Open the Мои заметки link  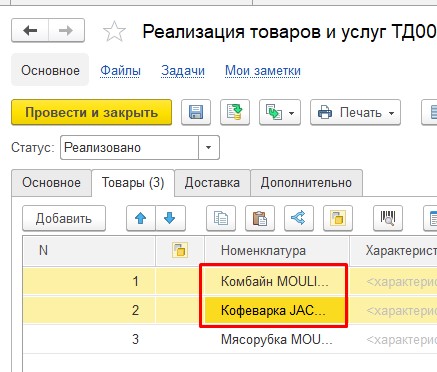pos(263,71)
